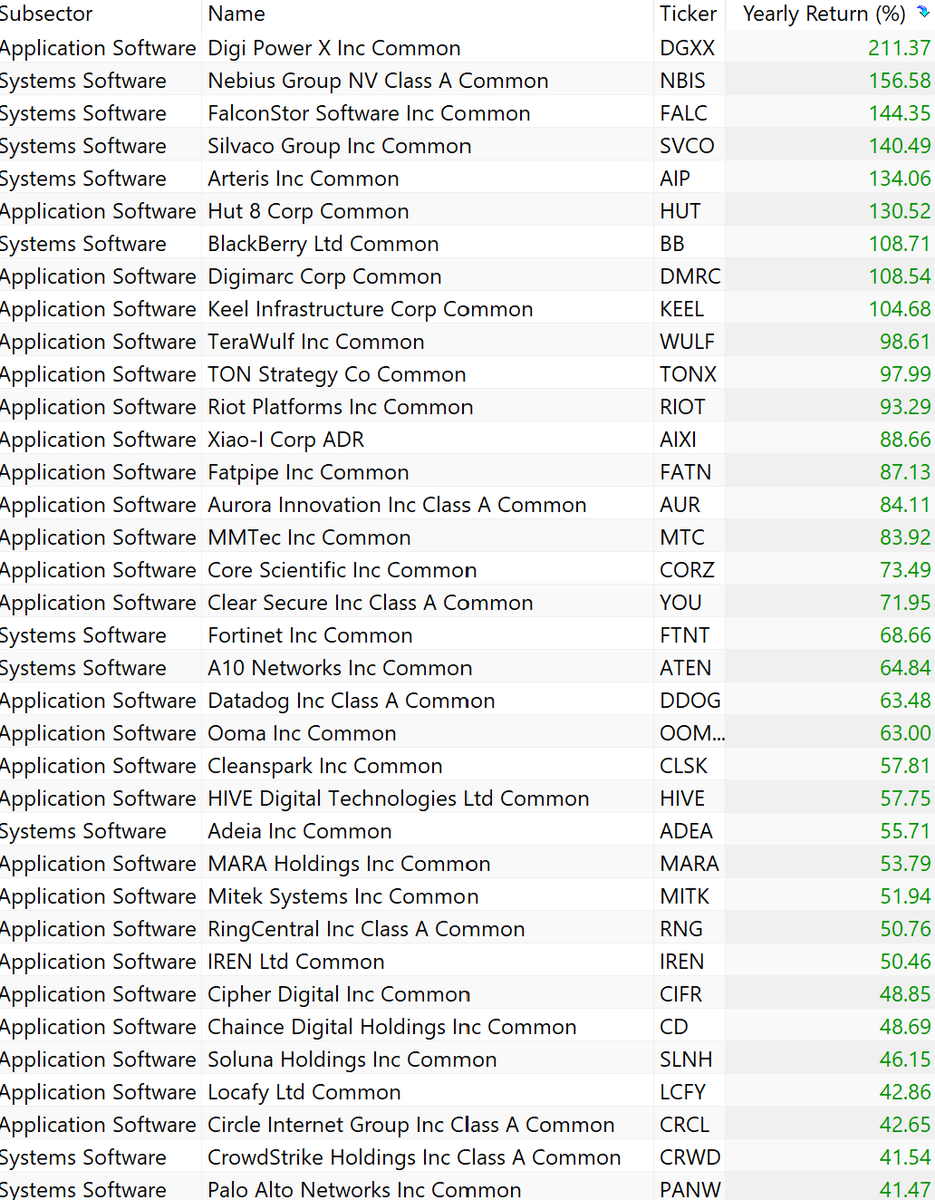
Task: Click the 144.35 return value for FalconStor
Action: 899,113
